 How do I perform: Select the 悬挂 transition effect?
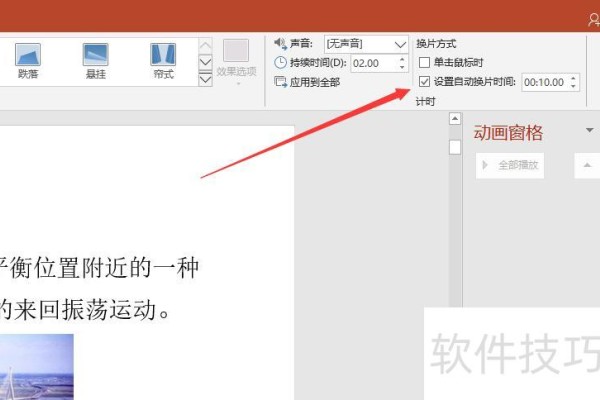[x=96, y=61]
